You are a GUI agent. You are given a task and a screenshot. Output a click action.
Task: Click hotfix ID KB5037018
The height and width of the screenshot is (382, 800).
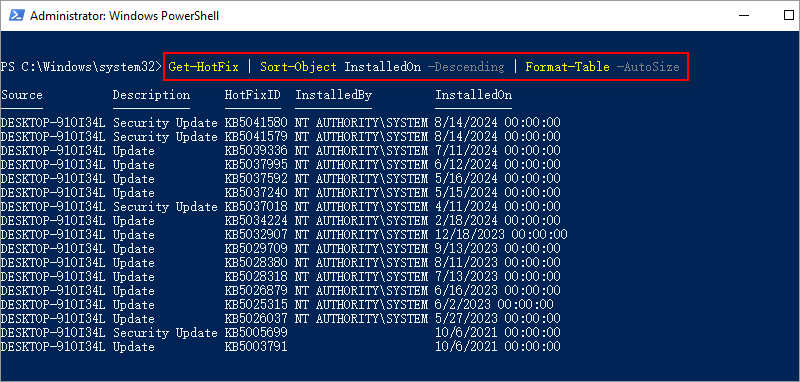[x=256, y=207]
